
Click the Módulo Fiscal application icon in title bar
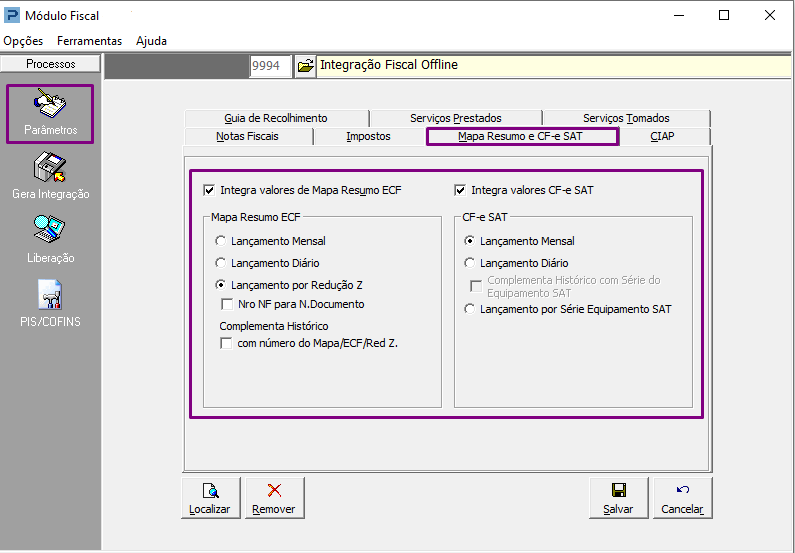[x=12, y=15]
